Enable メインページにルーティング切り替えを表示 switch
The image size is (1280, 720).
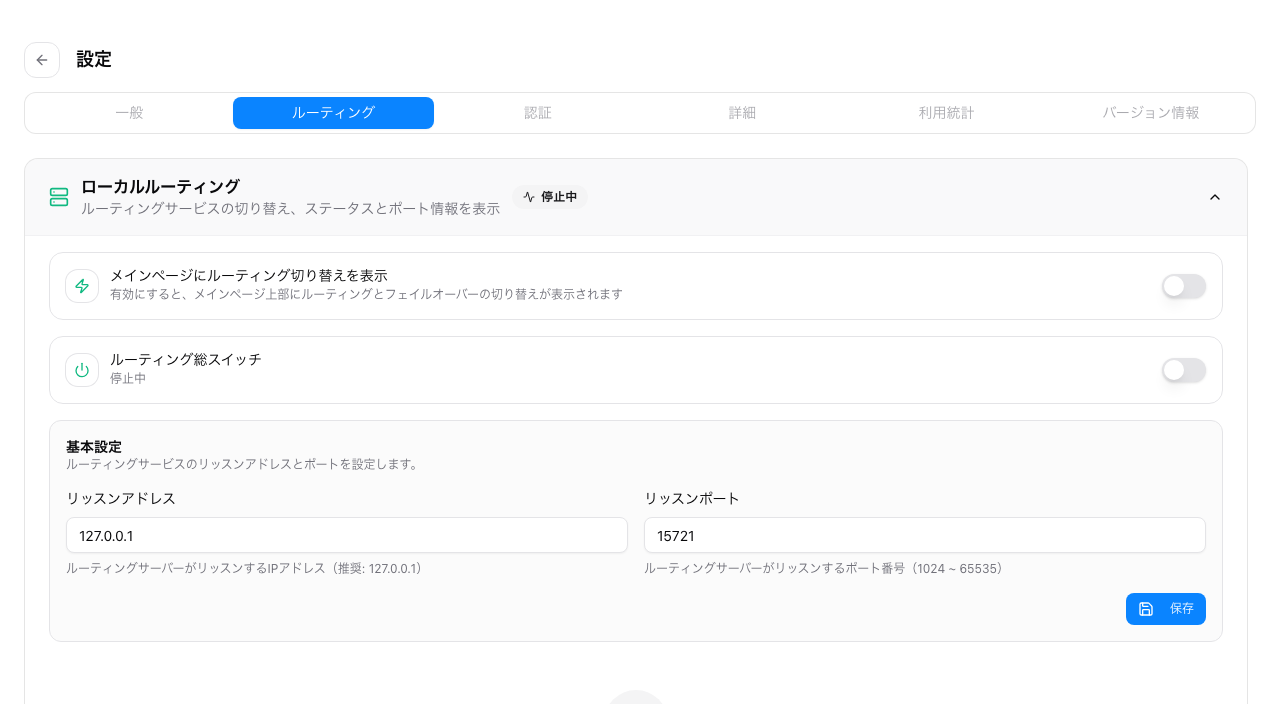tap(1184, 286)
